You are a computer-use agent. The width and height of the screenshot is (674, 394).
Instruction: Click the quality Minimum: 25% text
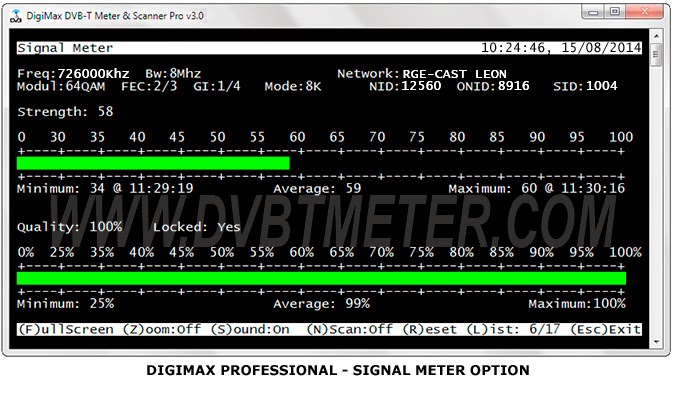pos(66,304)
